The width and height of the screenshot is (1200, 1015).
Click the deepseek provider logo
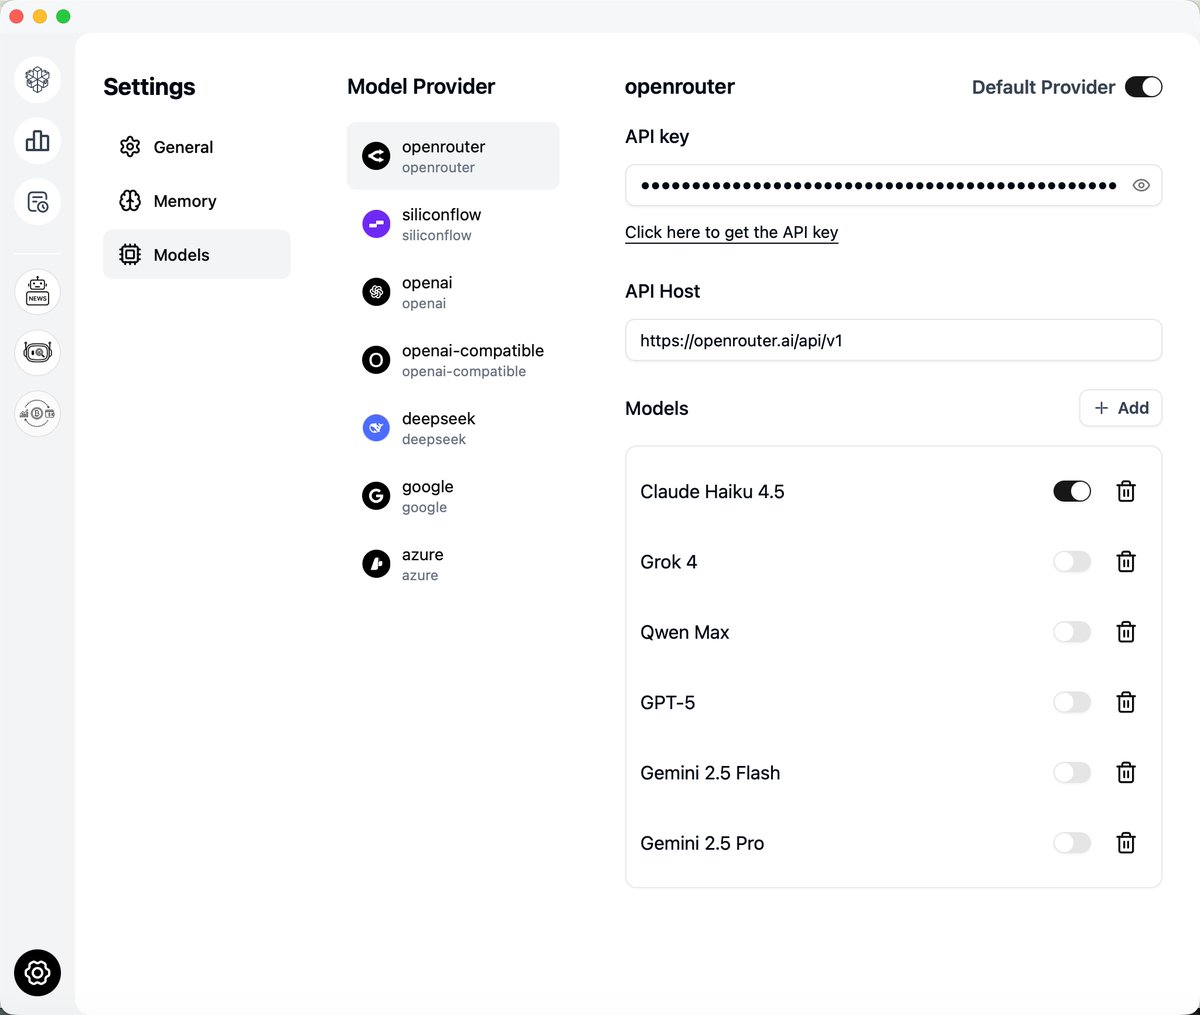[x=376, y=428]
